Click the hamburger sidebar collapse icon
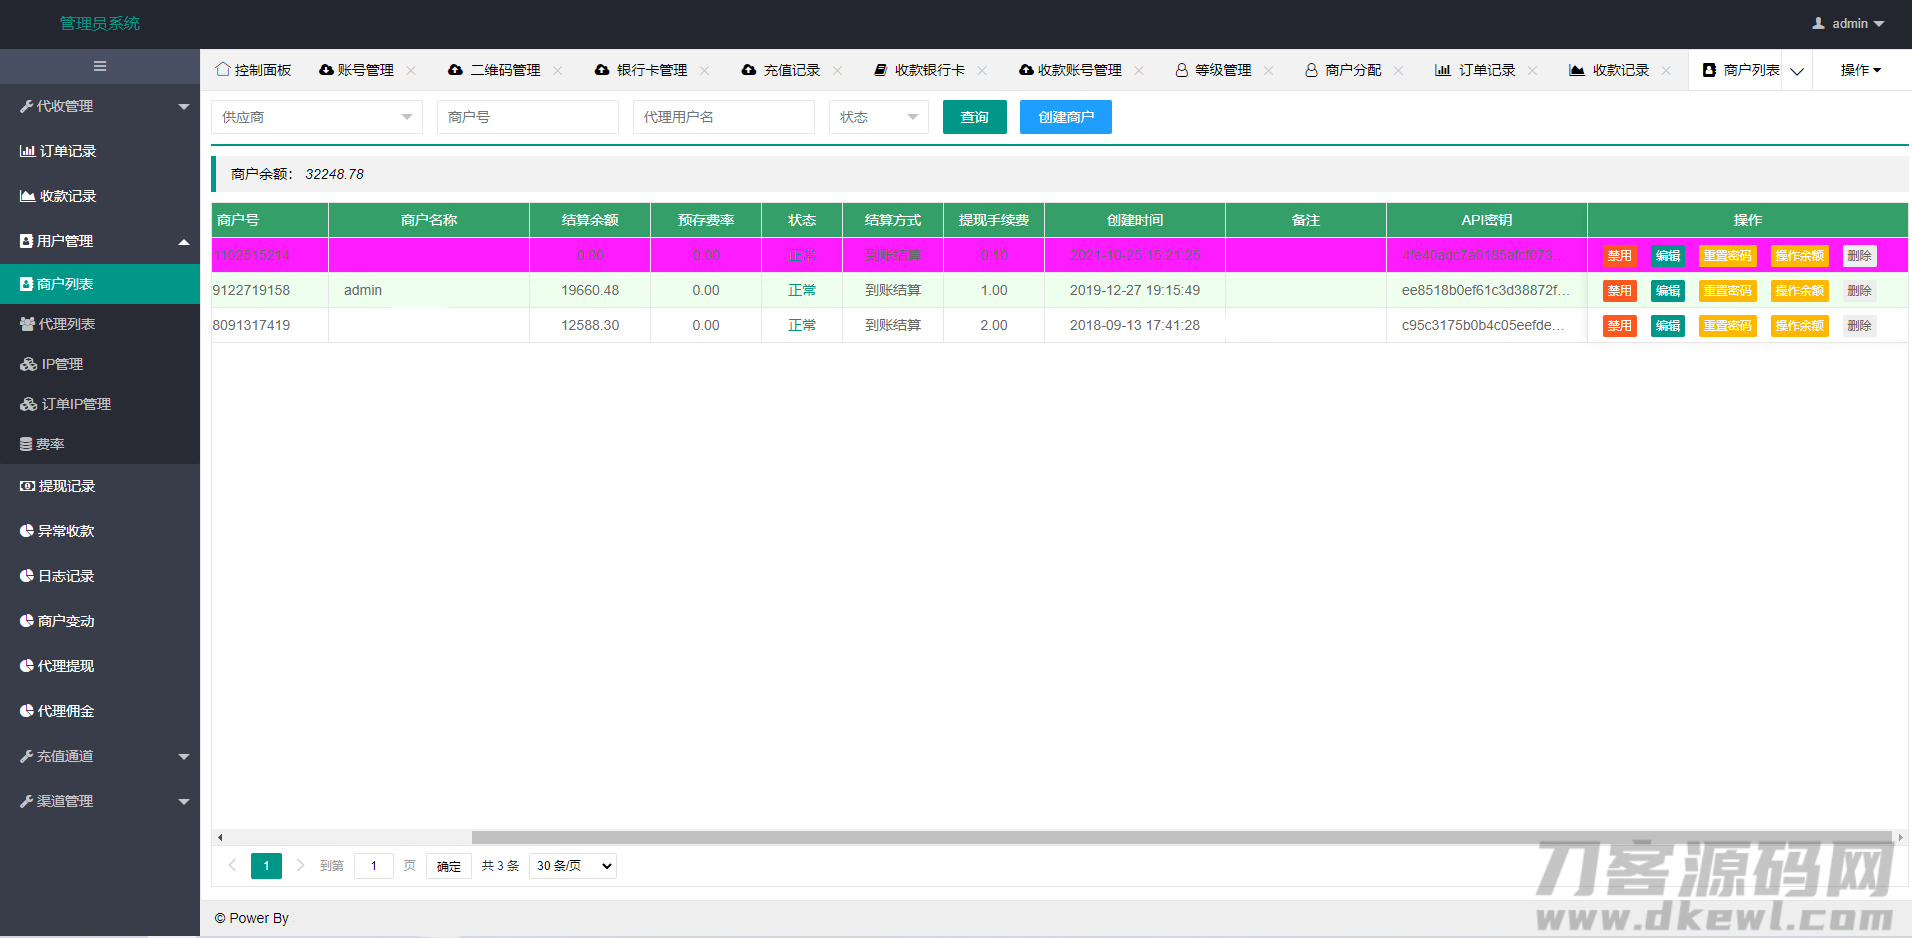 click(x=100, y=66)
